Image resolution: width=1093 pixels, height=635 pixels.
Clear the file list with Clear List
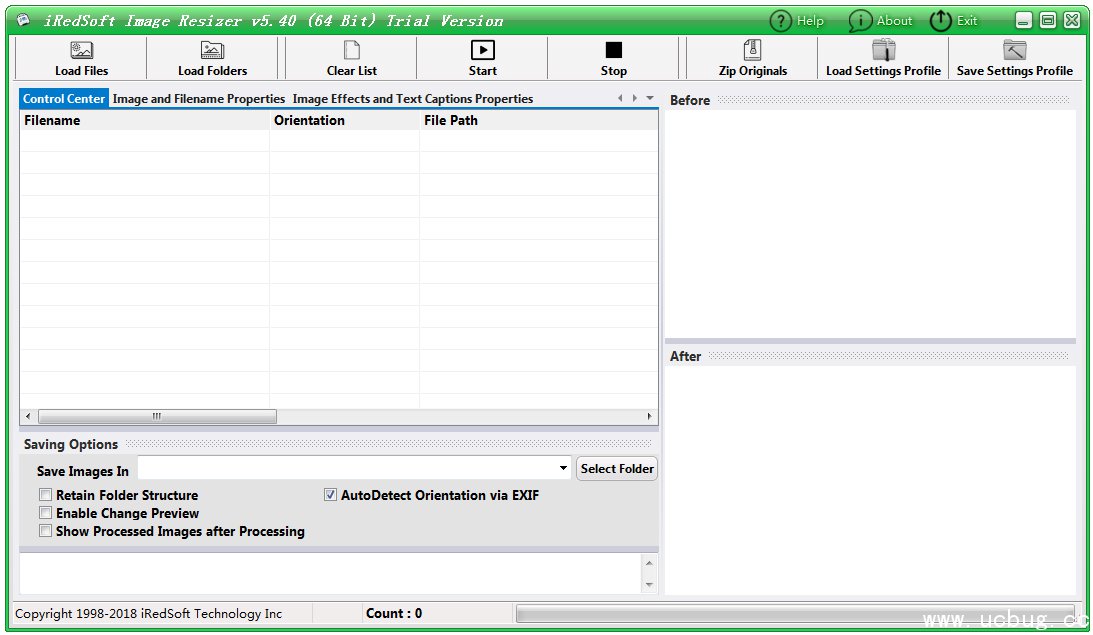point(352,51)
